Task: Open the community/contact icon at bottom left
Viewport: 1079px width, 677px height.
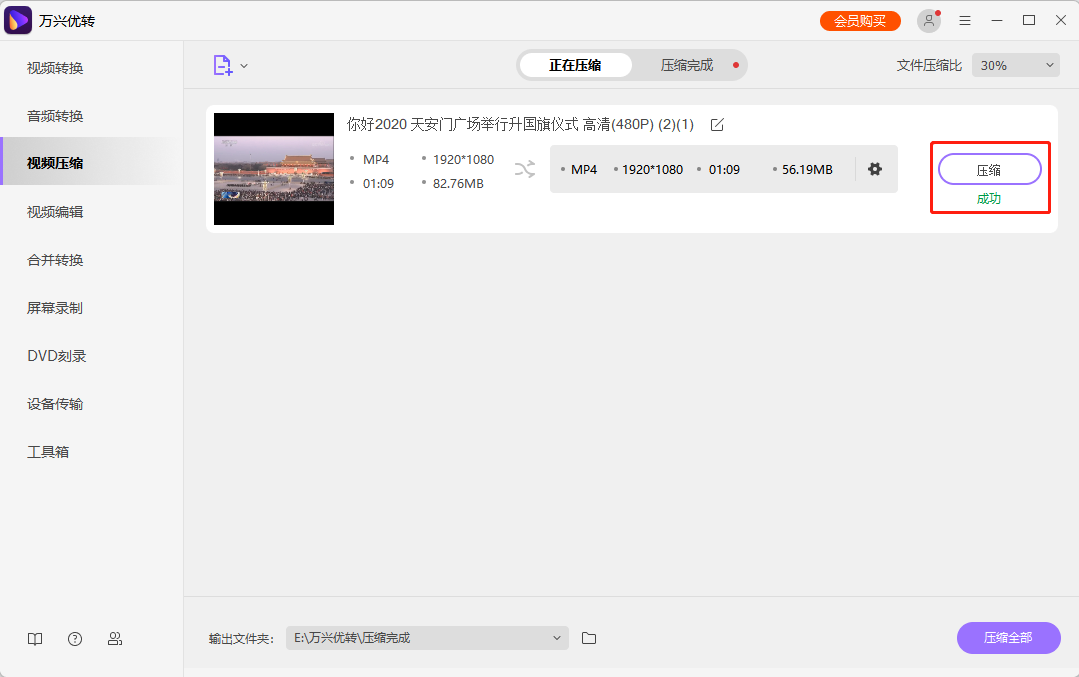Action: click(115, 638)
